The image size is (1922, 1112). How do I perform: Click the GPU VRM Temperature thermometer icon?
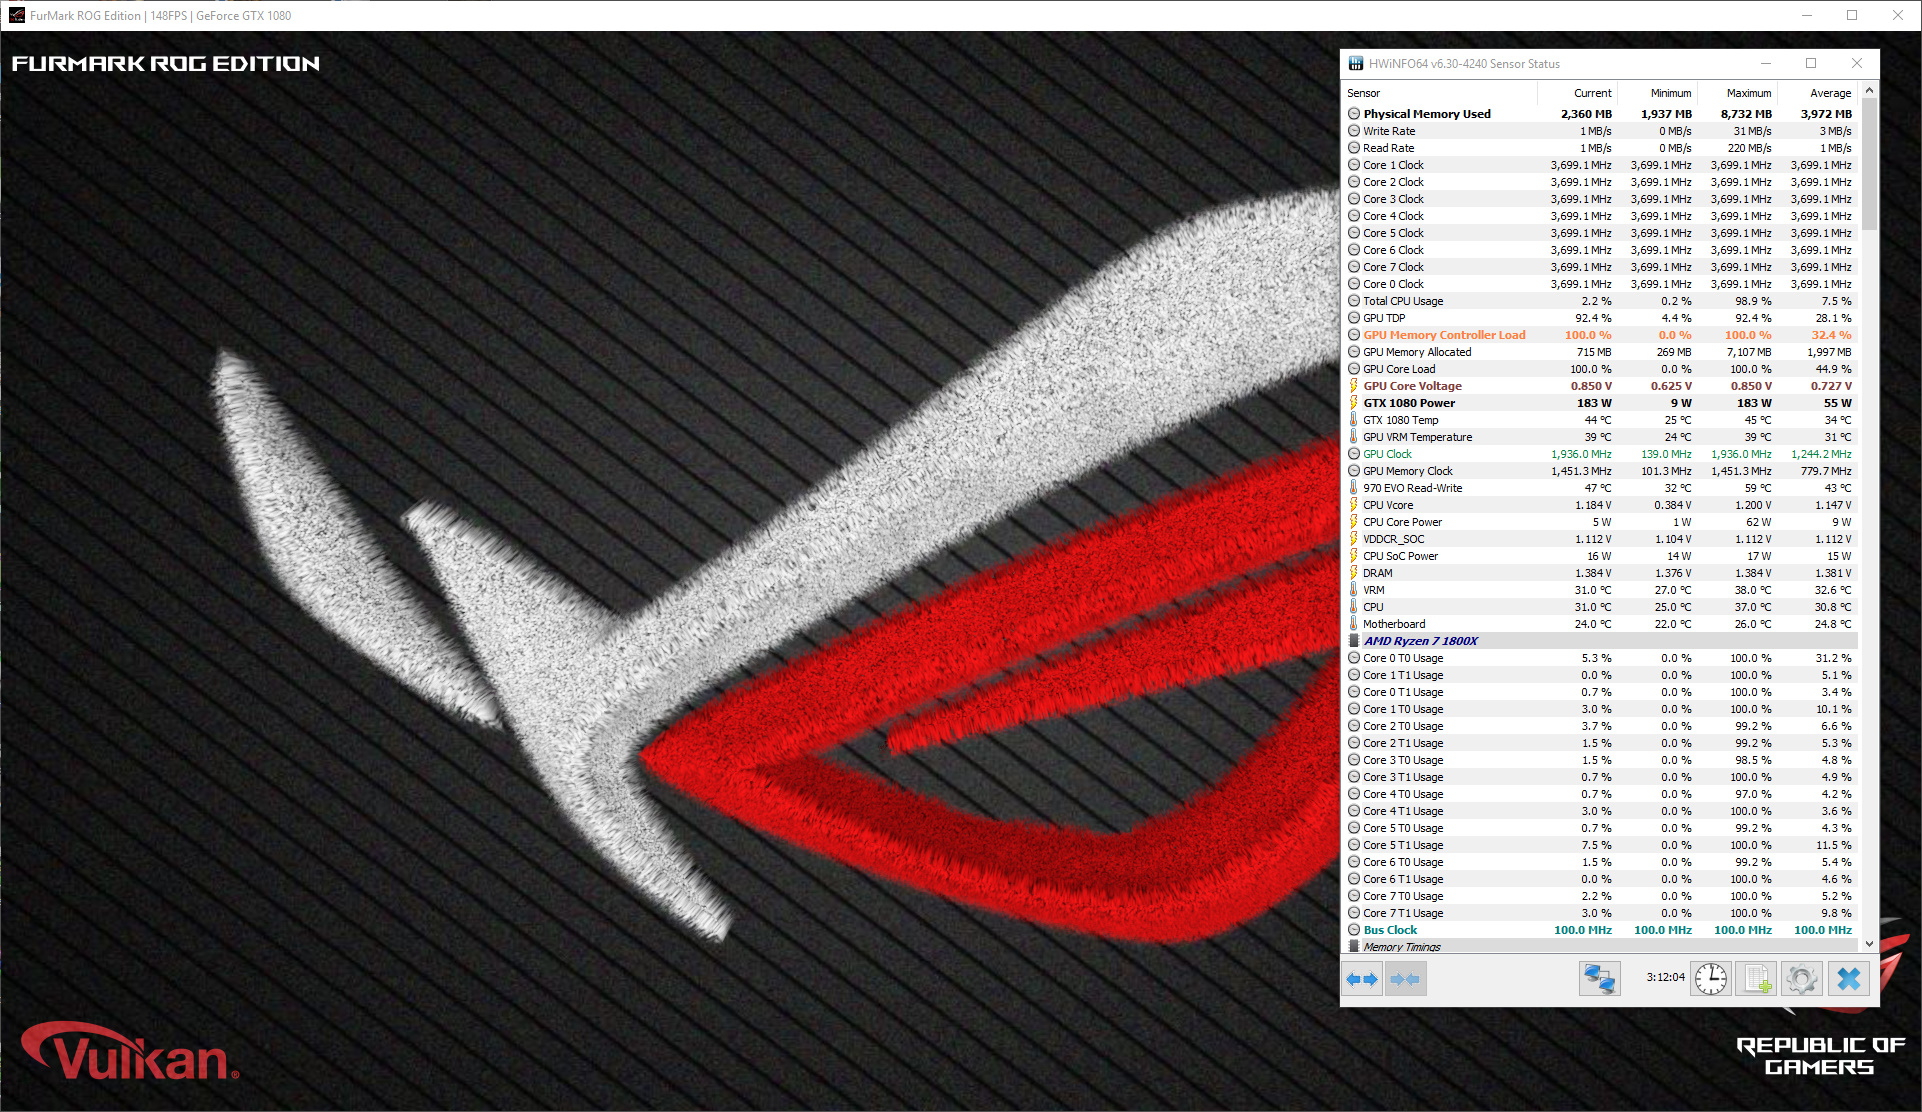click(x=1354, y=437)
